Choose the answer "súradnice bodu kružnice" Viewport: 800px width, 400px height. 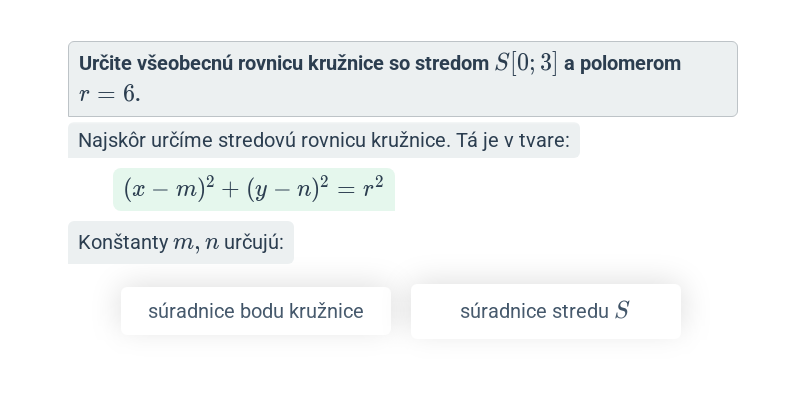click(x=256, y=311)
